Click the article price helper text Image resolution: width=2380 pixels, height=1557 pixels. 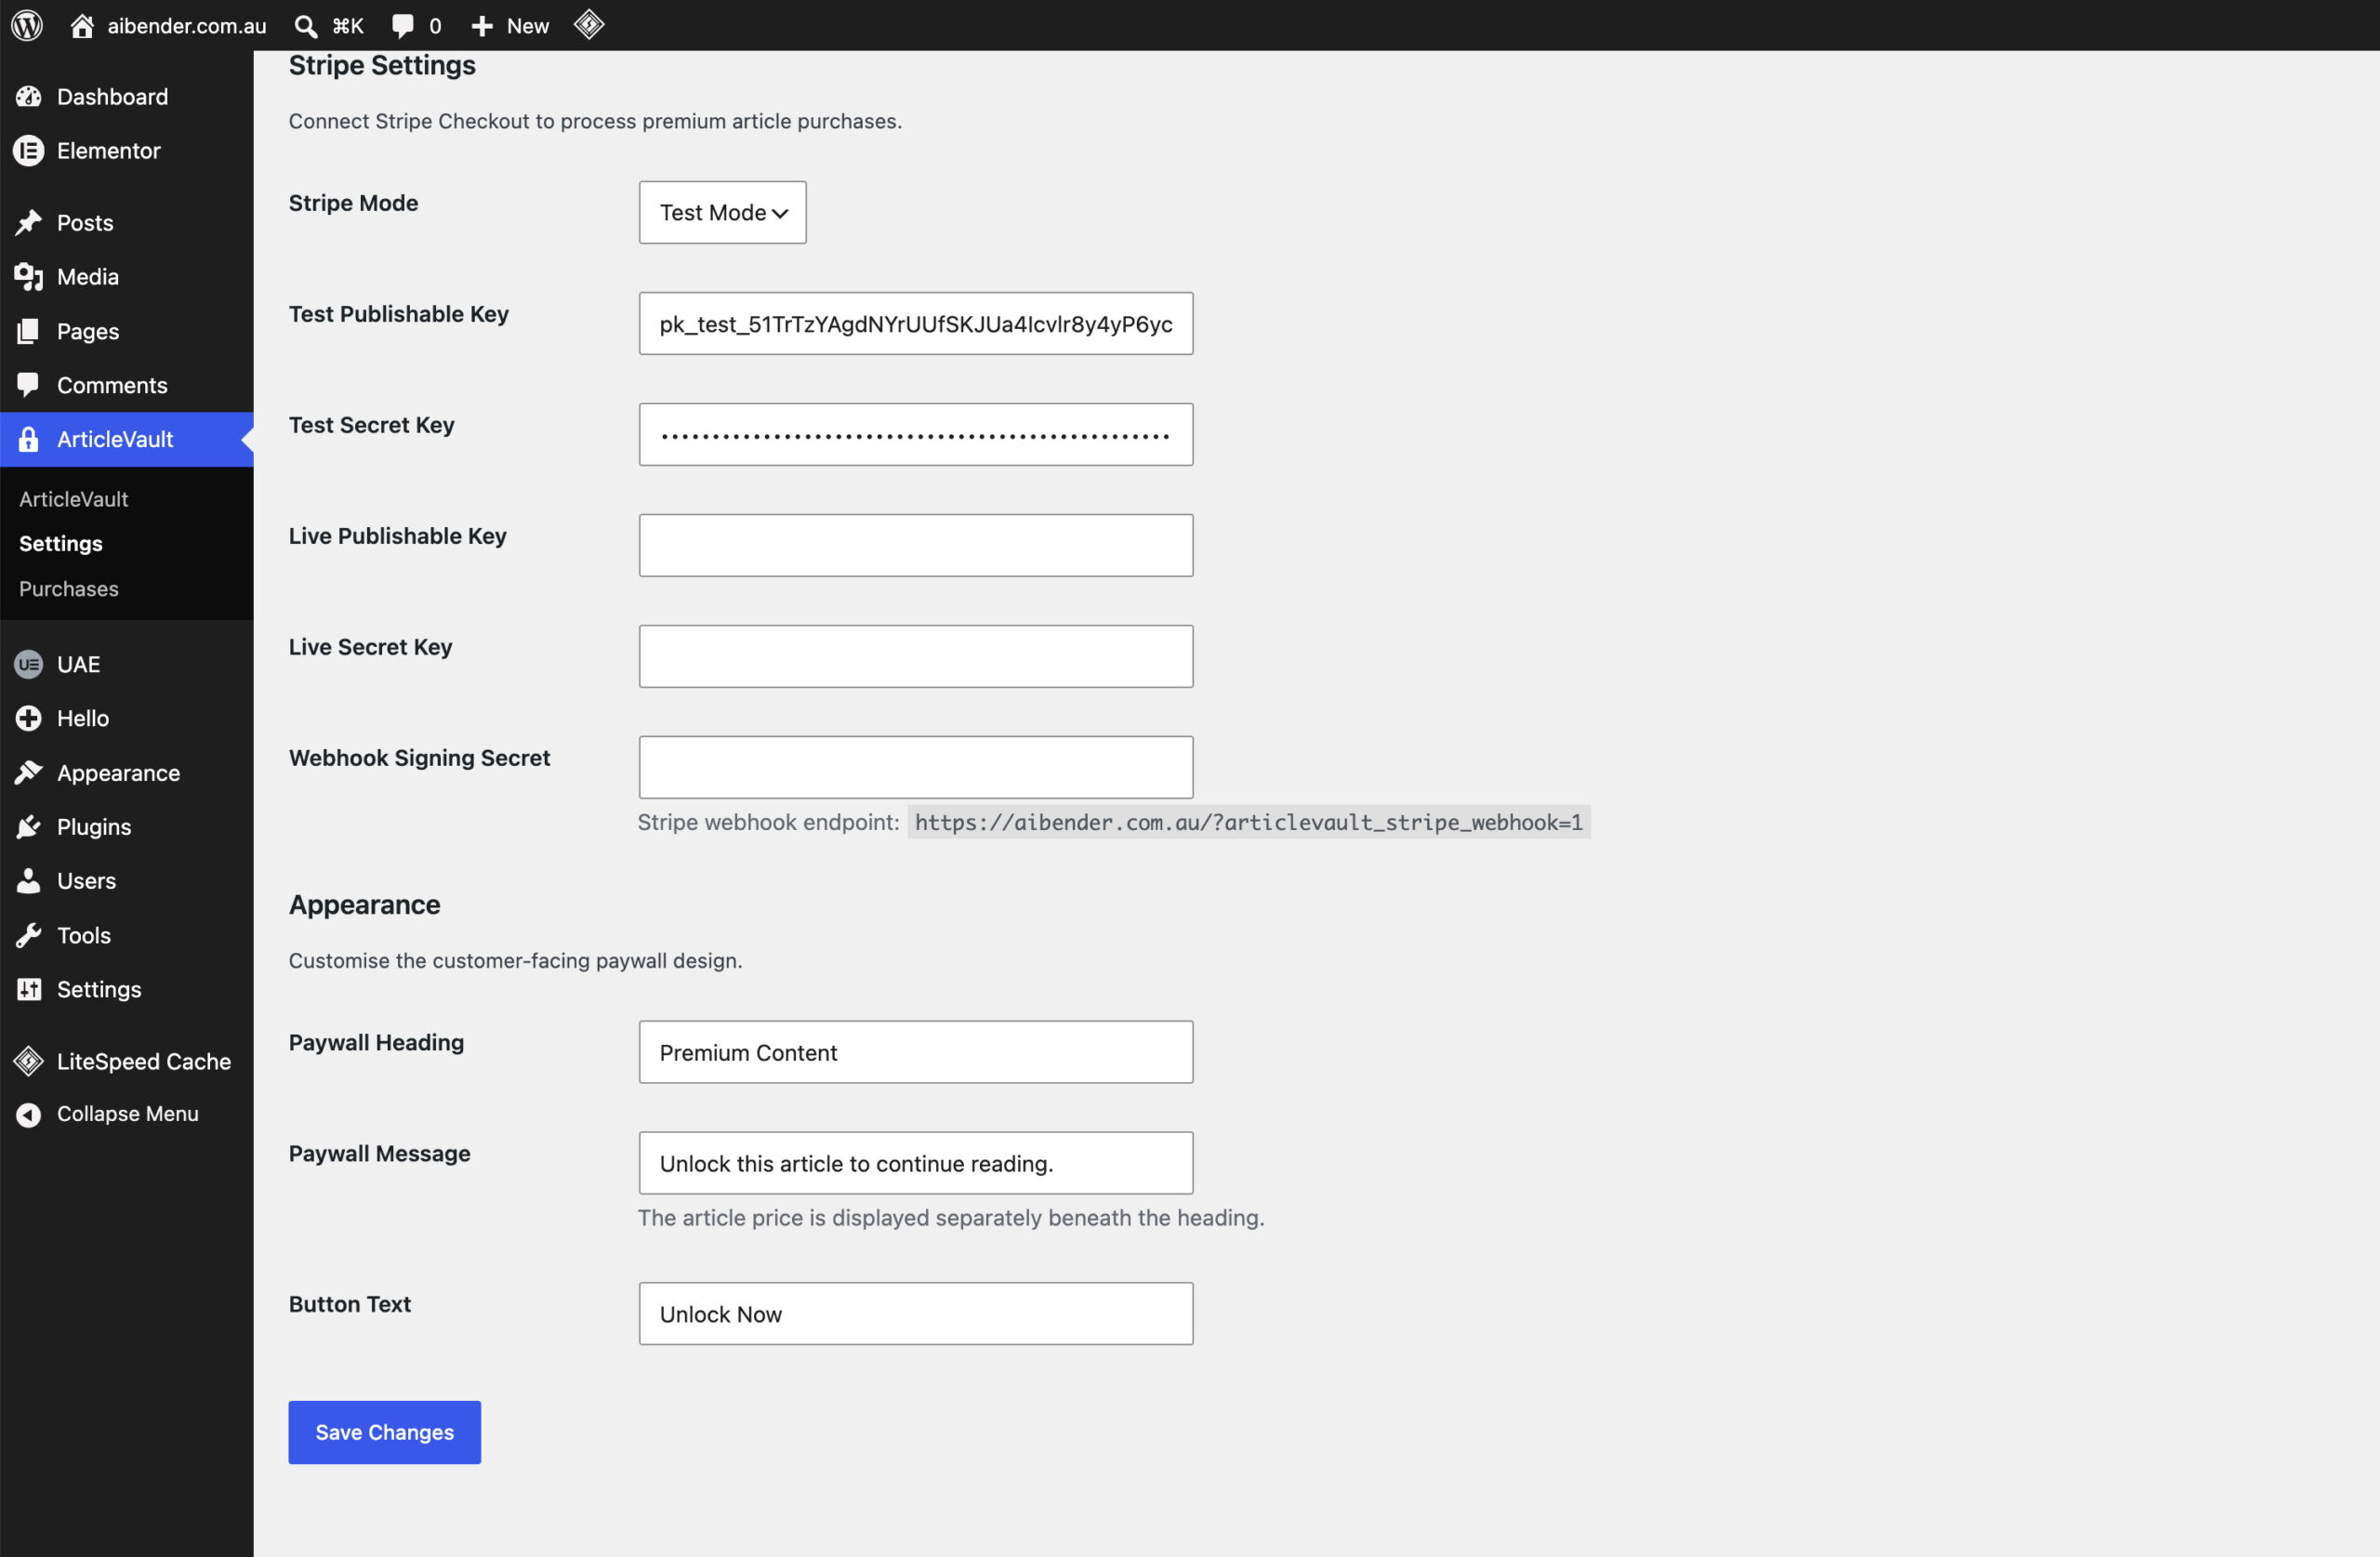pyautogui.click(x=951, y=1218)
